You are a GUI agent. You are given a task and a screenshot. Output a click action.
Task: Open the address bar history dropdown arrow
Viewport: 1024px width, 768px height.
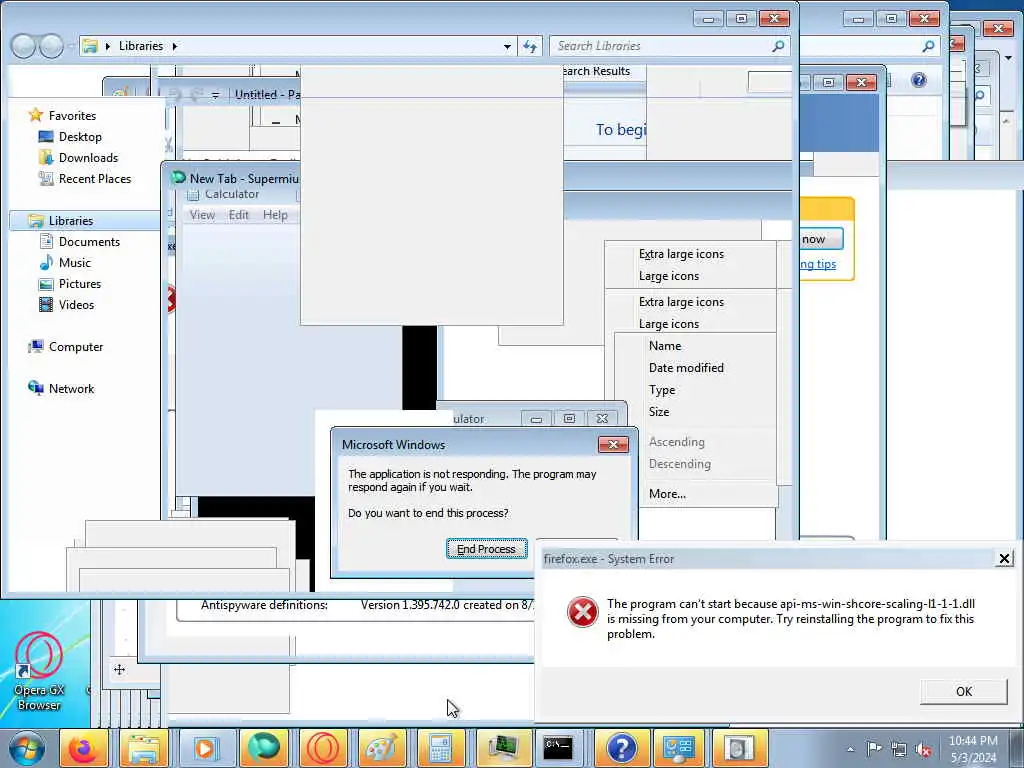click(x=507, y=46)
